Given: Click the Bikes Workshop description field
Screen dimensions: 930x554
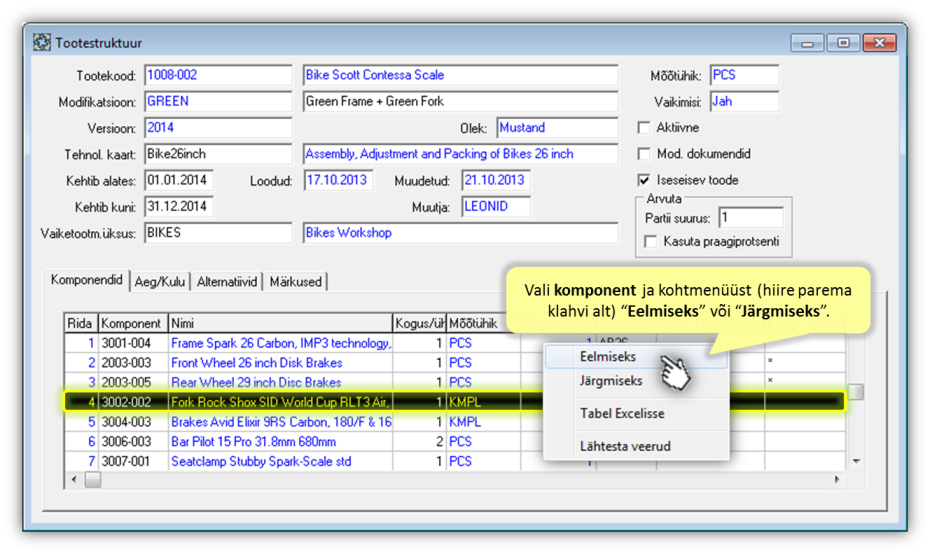Looking at the screenshot, I should tap(460, 233).
